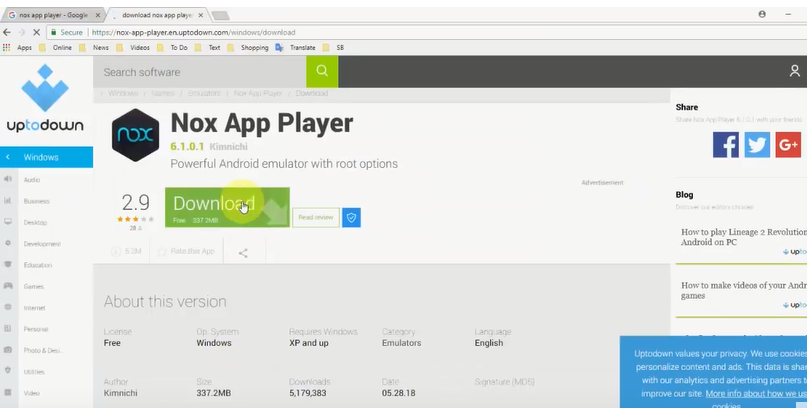This screenshot has height=408, width=807.
Task: Click the Search software field
Action: point(200,72)
